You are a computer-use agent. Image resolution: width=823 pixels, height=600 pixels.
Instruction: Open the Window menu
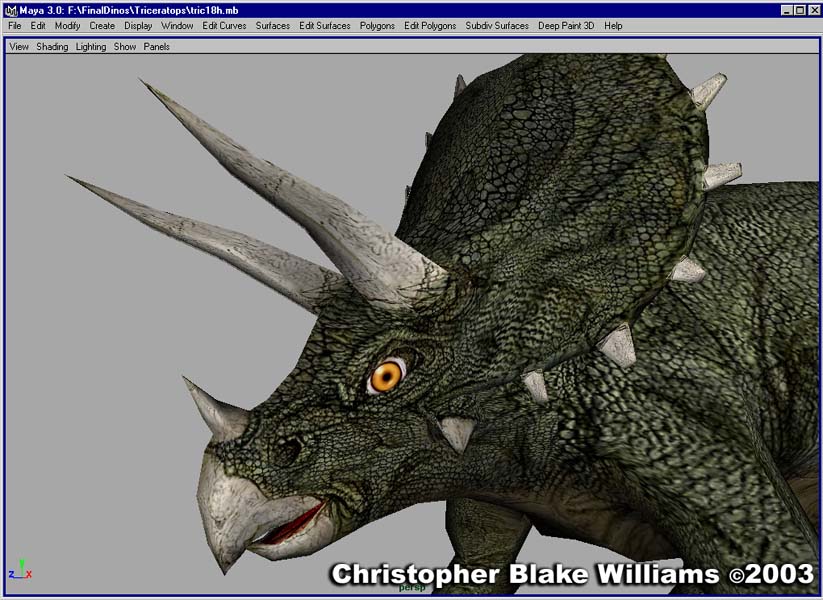[177, 26]
